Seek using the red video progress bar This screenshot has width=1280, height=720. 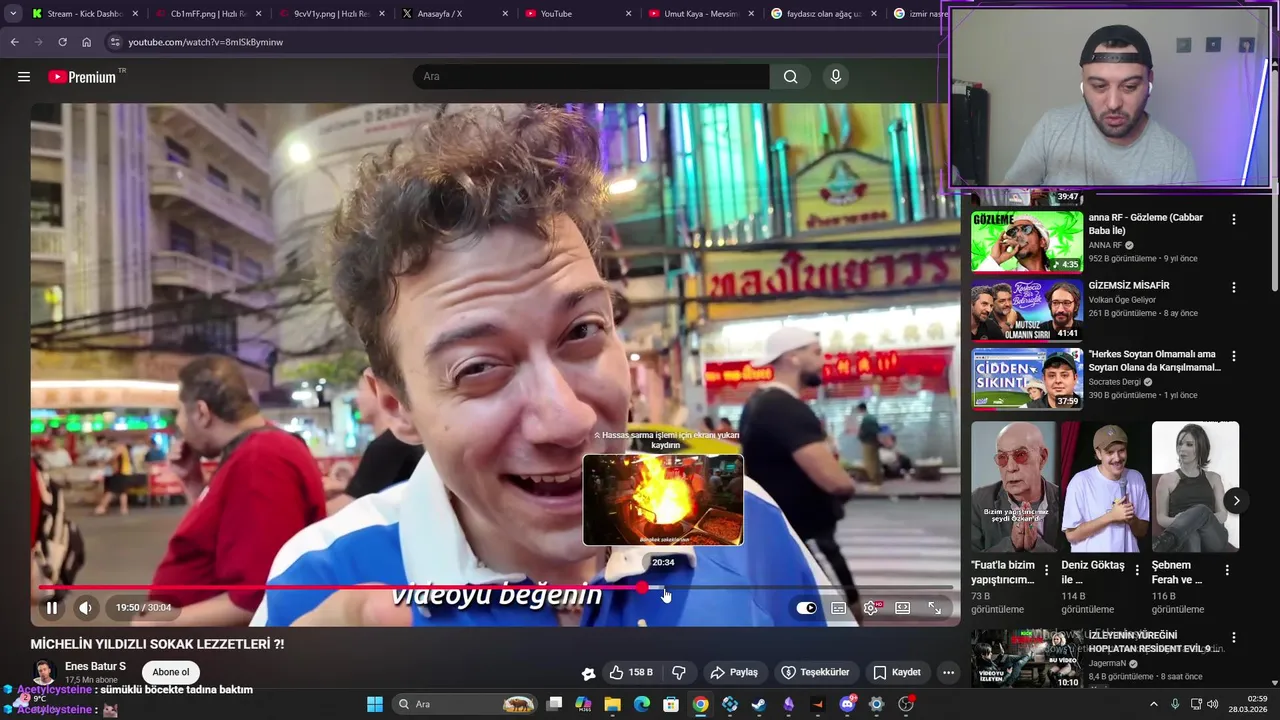click(x=495, y=588)
